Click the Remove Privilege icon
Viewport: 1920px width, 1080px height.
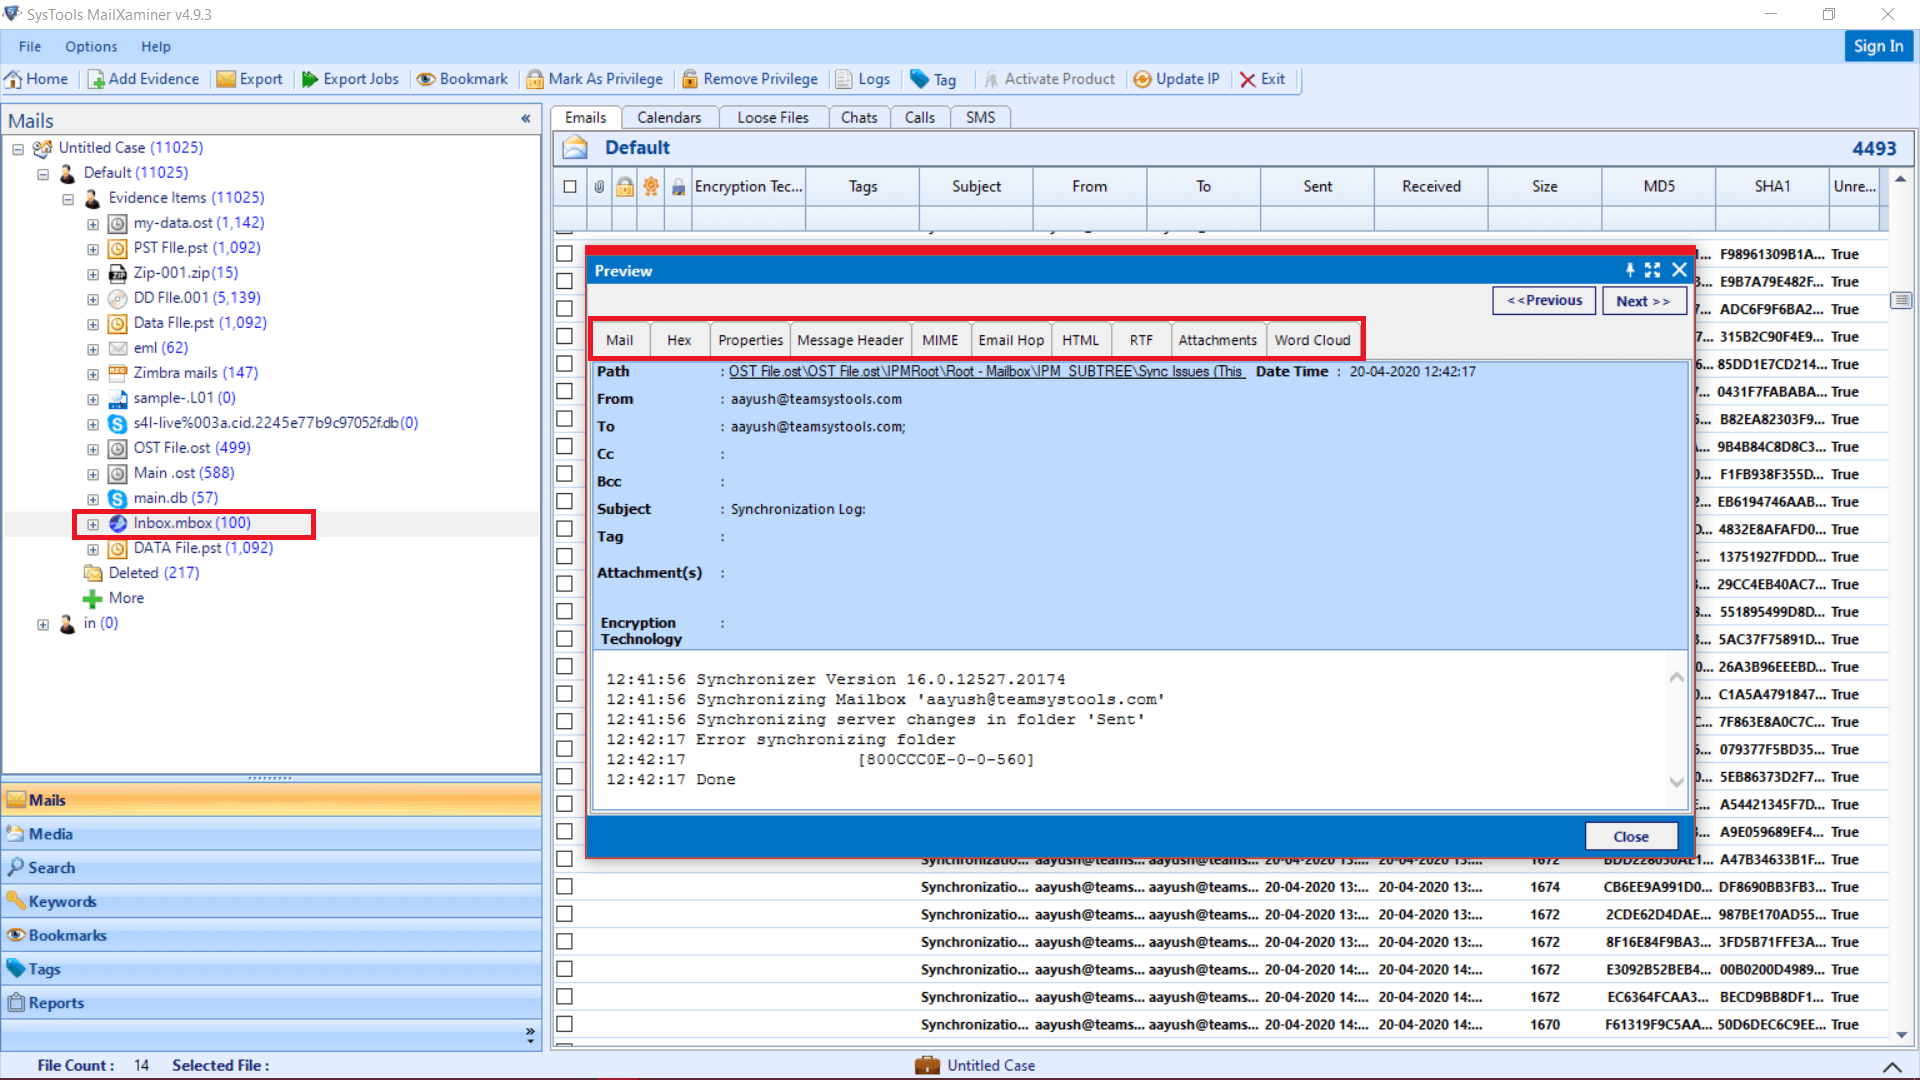(690, 79)
